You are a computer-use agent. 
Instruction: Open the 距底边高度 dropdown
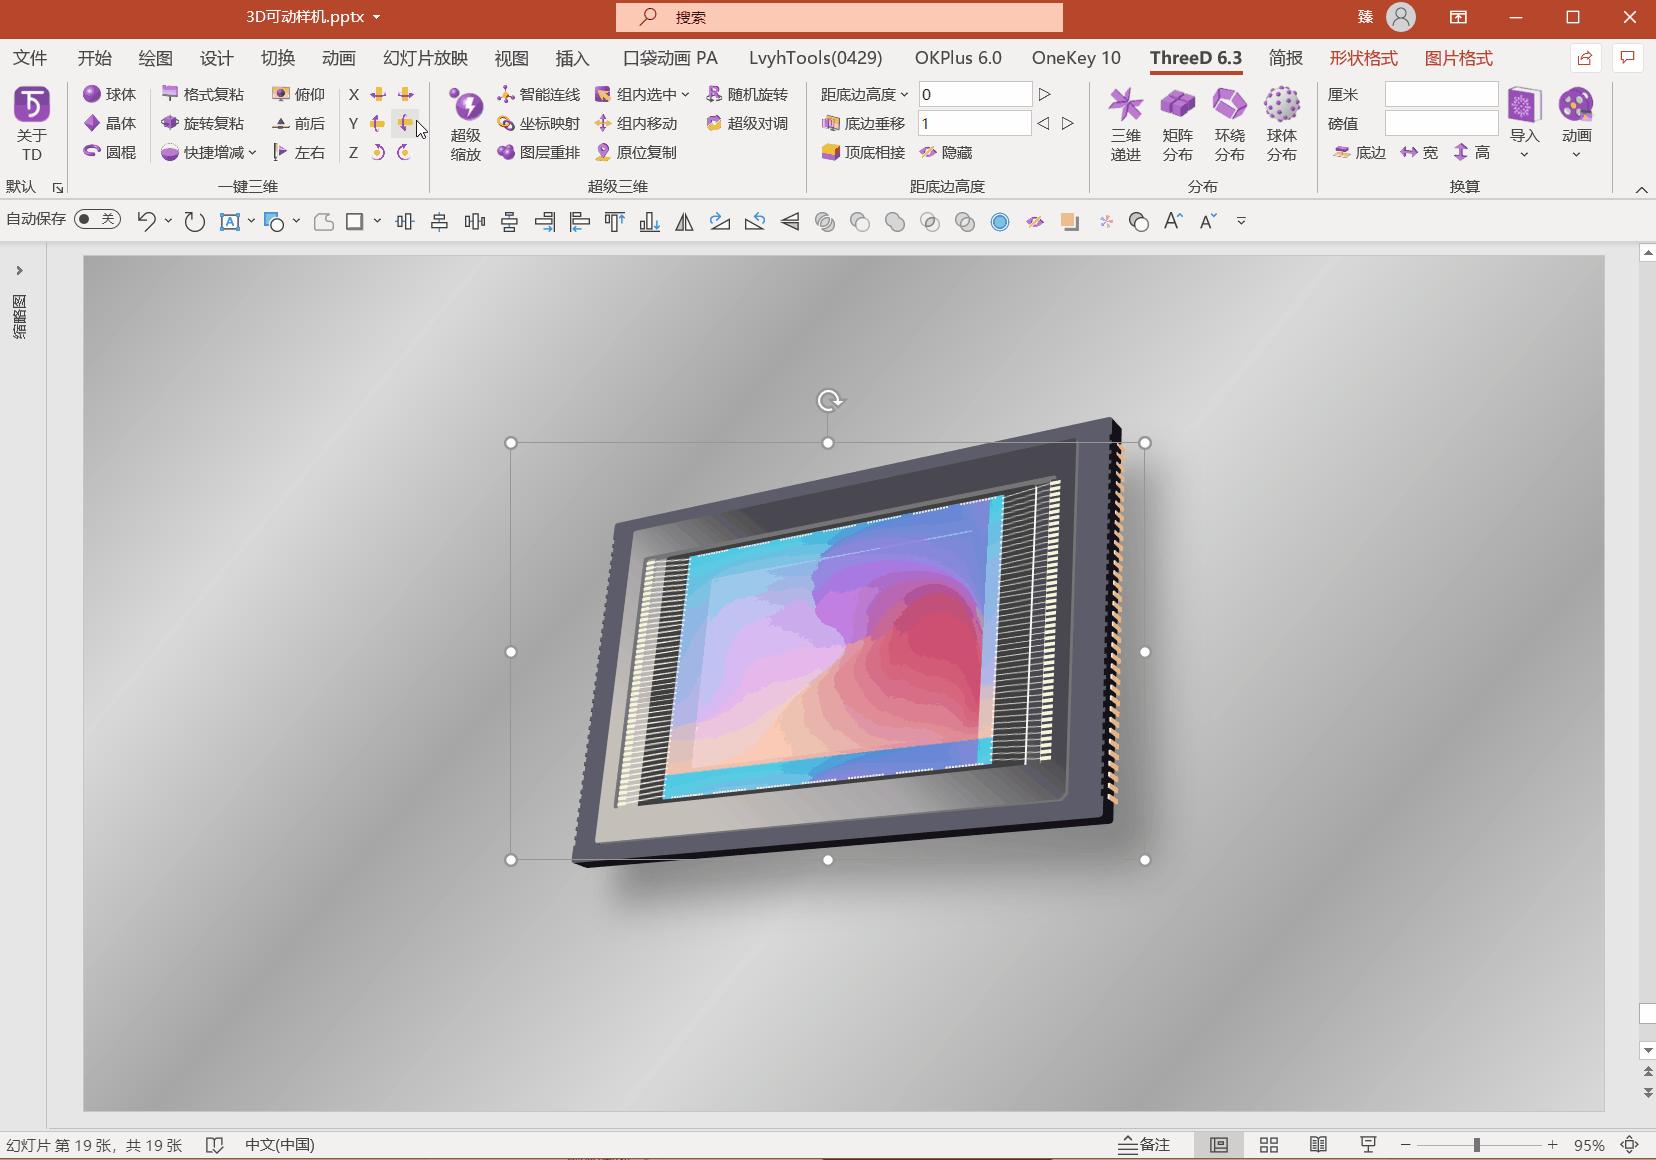(865, 94)
